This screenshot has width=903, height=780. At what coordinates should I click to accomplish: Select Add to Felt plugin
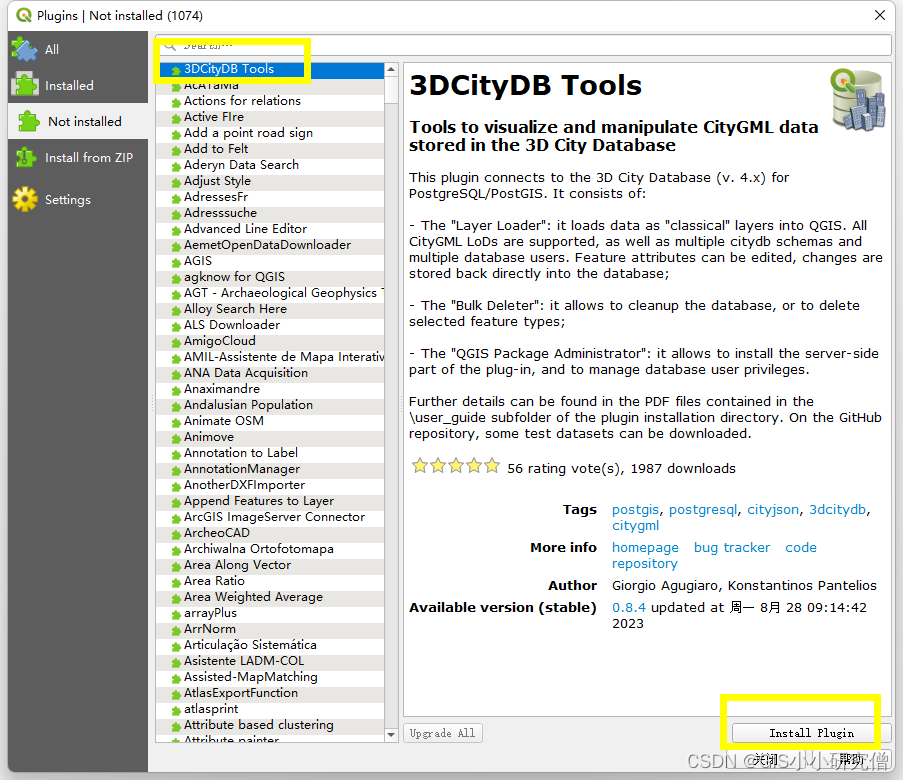tap(270, 149)
